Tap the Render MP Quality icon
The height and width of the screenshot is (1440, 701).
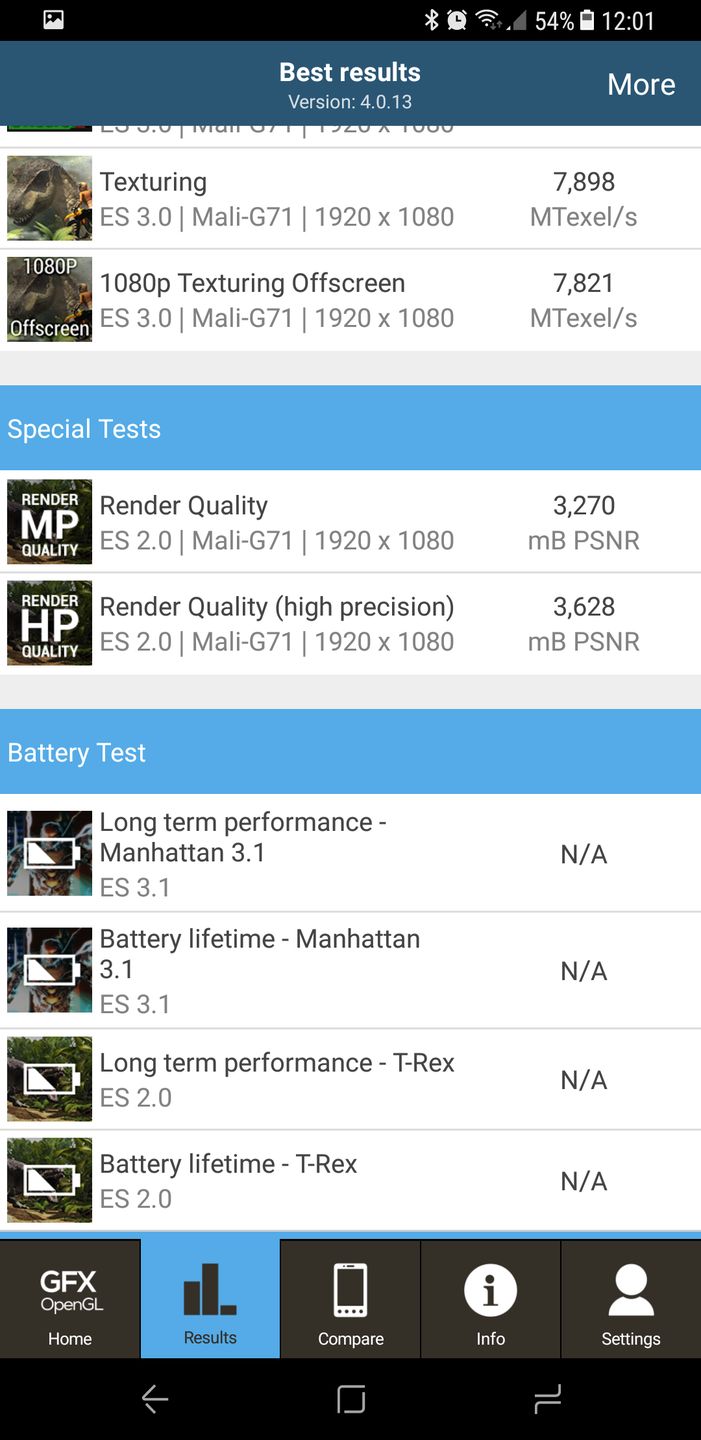point(50,522)
